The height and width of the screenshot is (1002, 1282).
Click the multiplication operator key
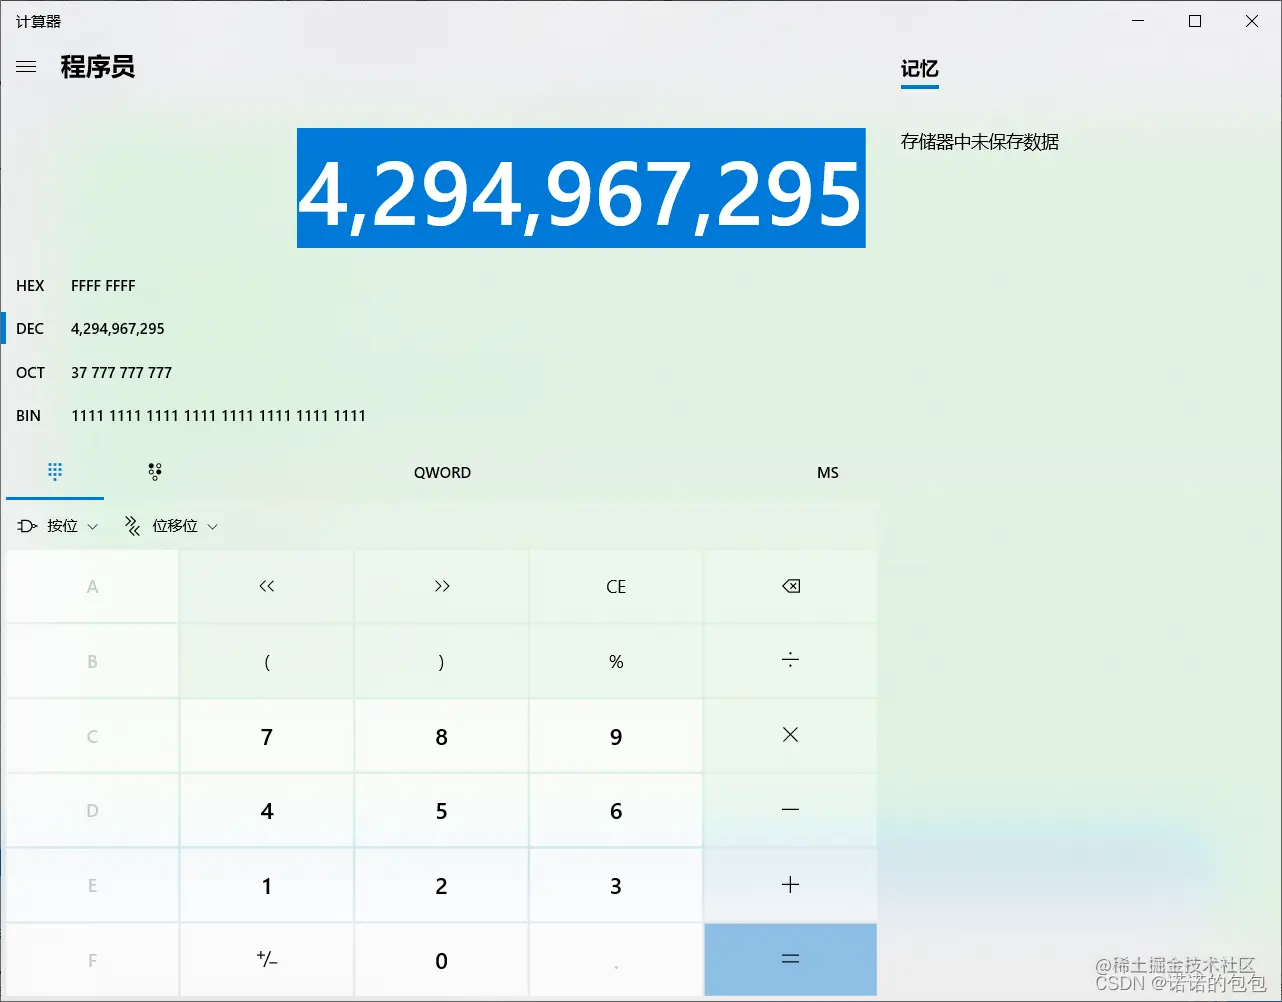tap(790, 736)
